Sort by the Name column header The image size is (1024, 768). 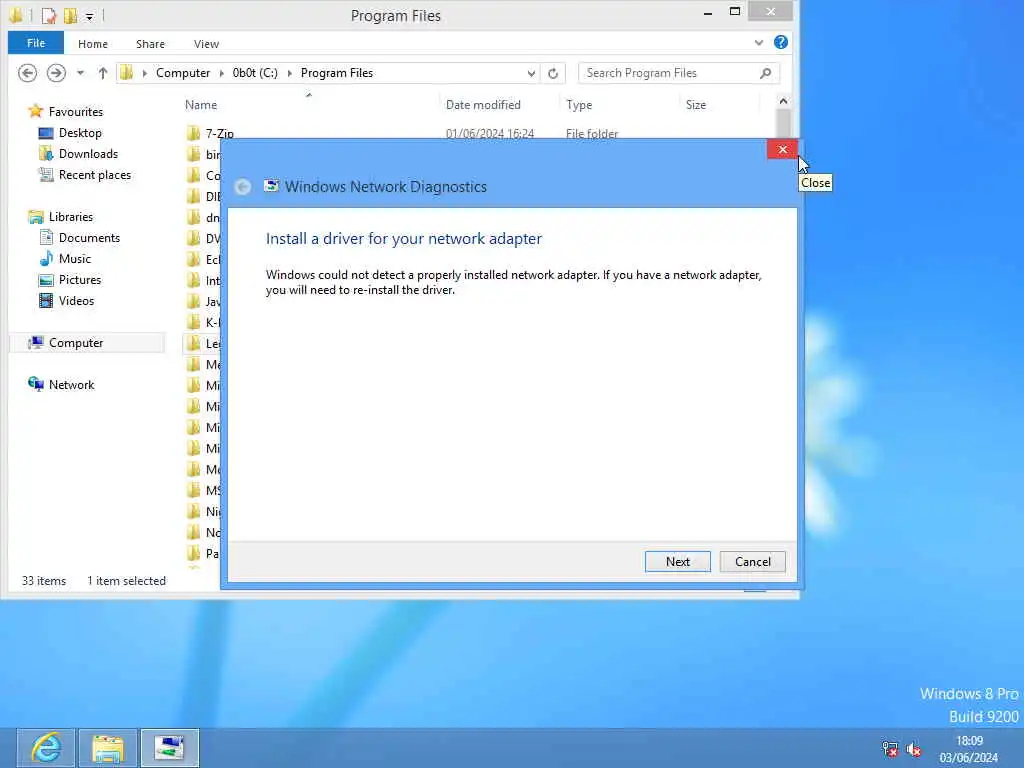[x=200, y=104]
